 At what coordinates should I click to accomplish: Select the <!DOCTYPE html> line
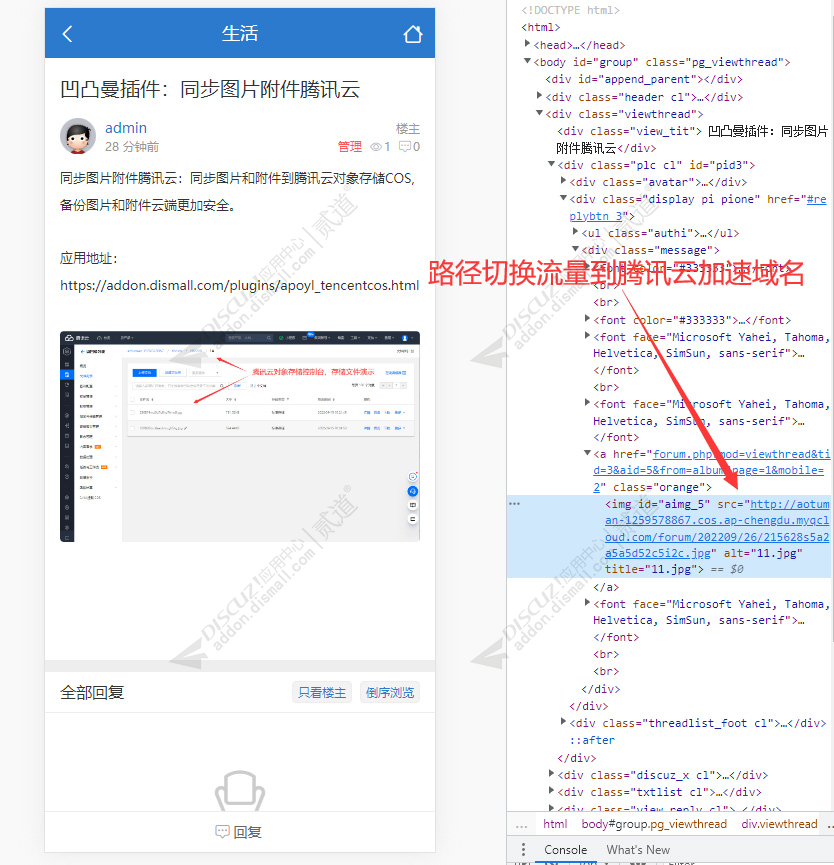click(x=570, y=10)
